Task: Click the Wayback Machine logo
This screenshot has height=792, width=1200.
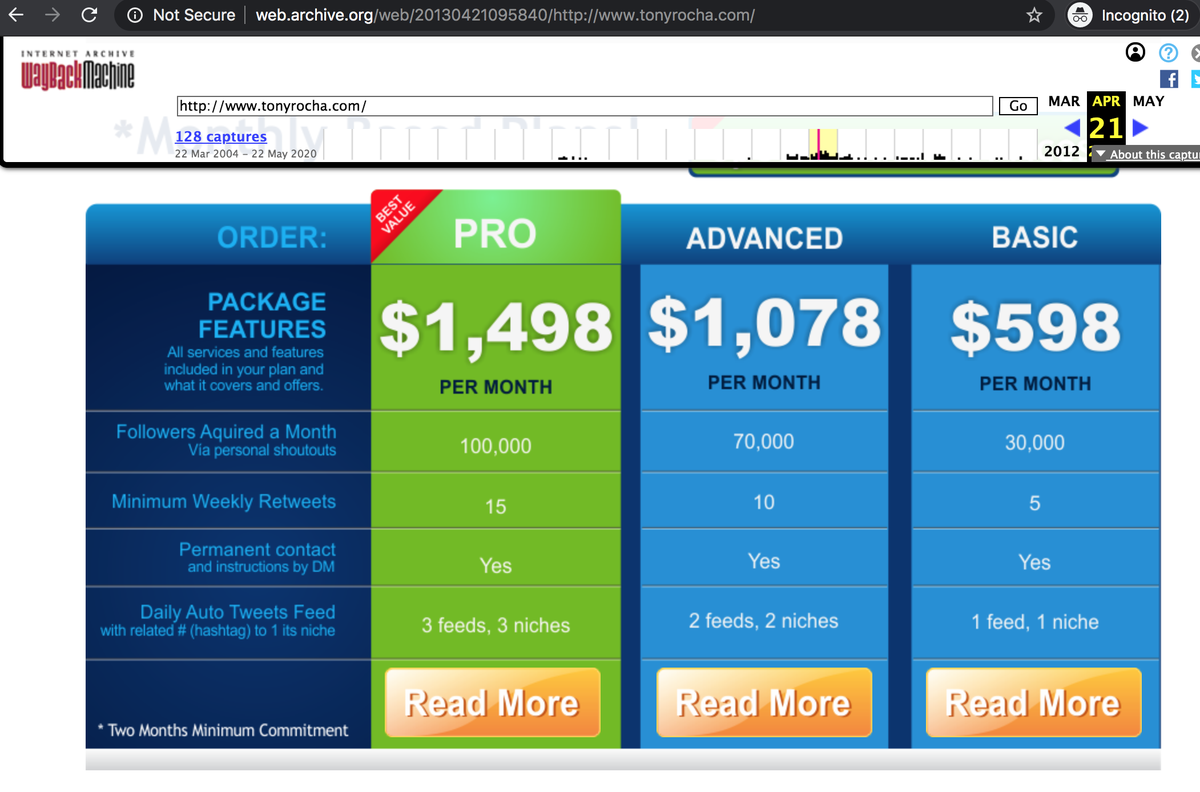Action: click(78, 70)
